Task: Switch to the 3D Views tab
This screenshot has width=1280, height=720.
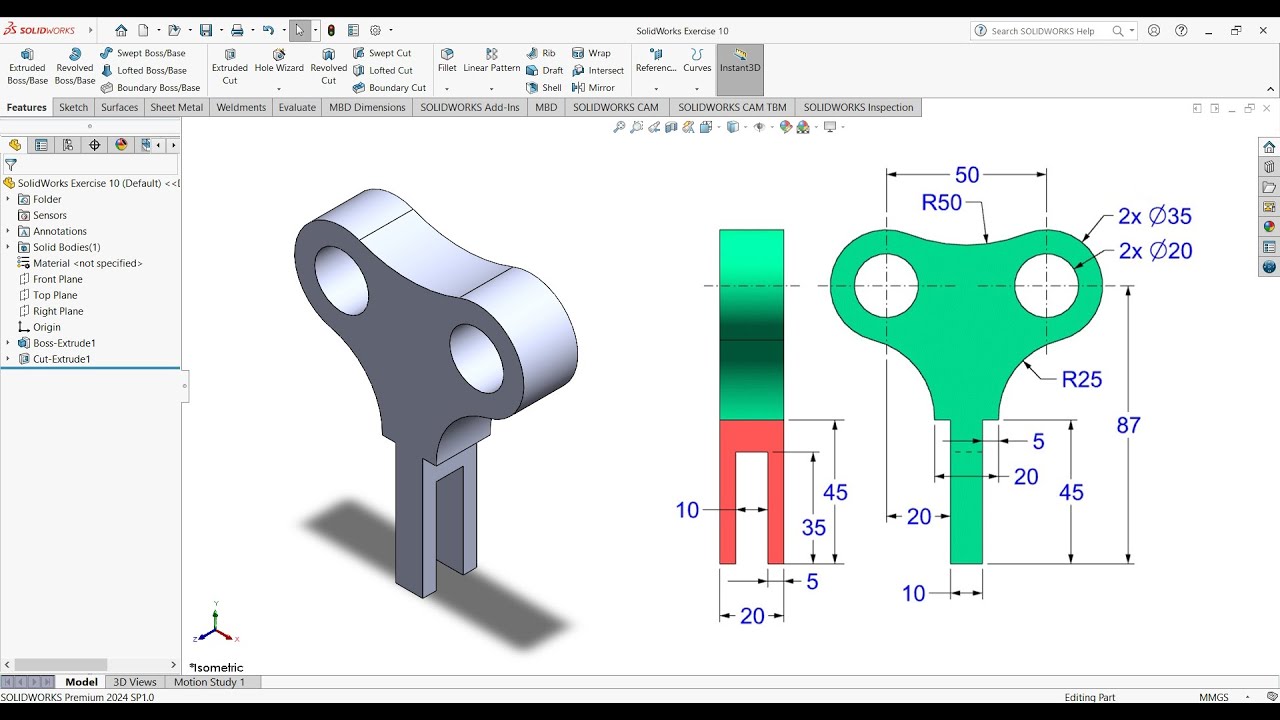Action: click(x=135, y=682)
